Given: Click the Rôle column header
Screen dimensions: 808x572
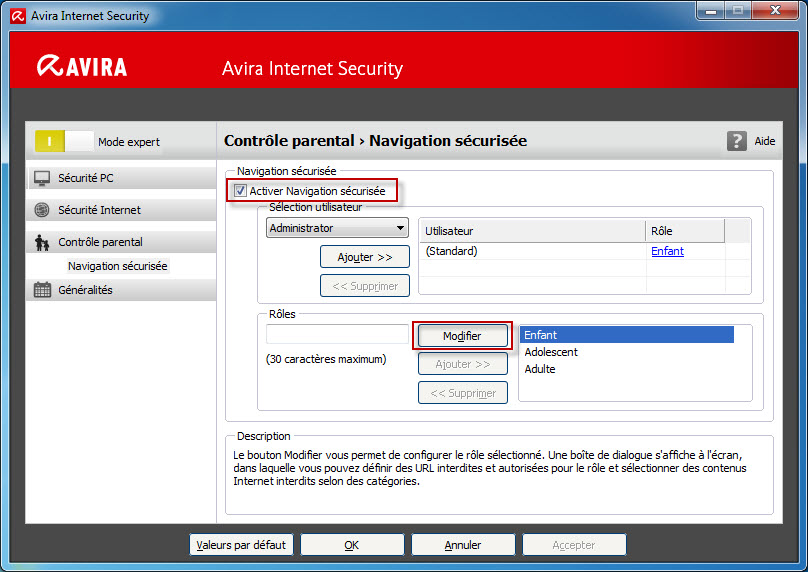Looking at the screenshot, I should click(685, 231).
